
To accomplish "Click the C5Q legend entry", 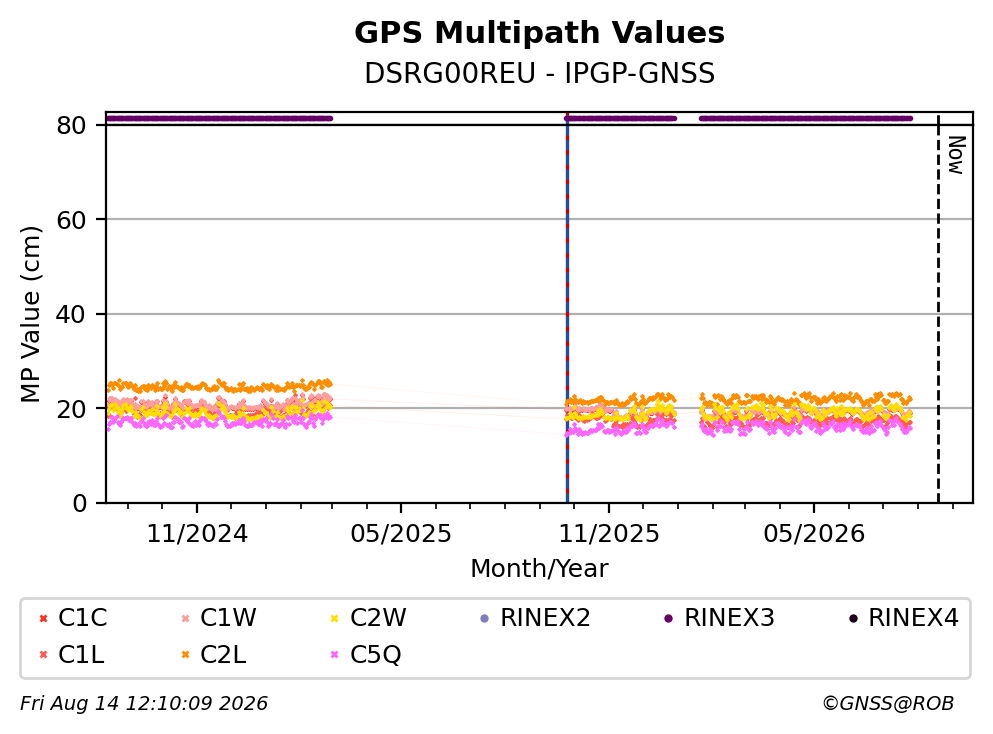I will click(366, 654).
